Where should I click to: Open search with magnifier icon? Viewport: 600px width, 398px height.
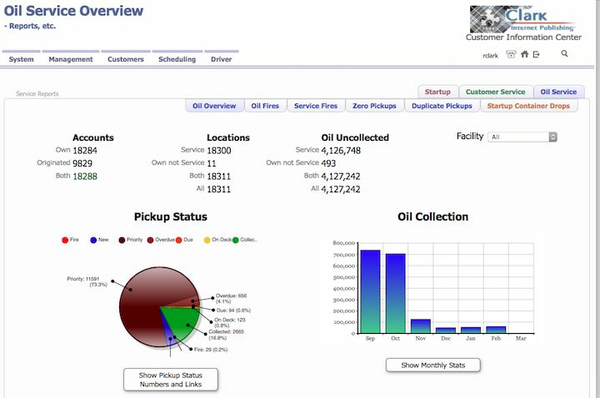[x=564, y=54]
